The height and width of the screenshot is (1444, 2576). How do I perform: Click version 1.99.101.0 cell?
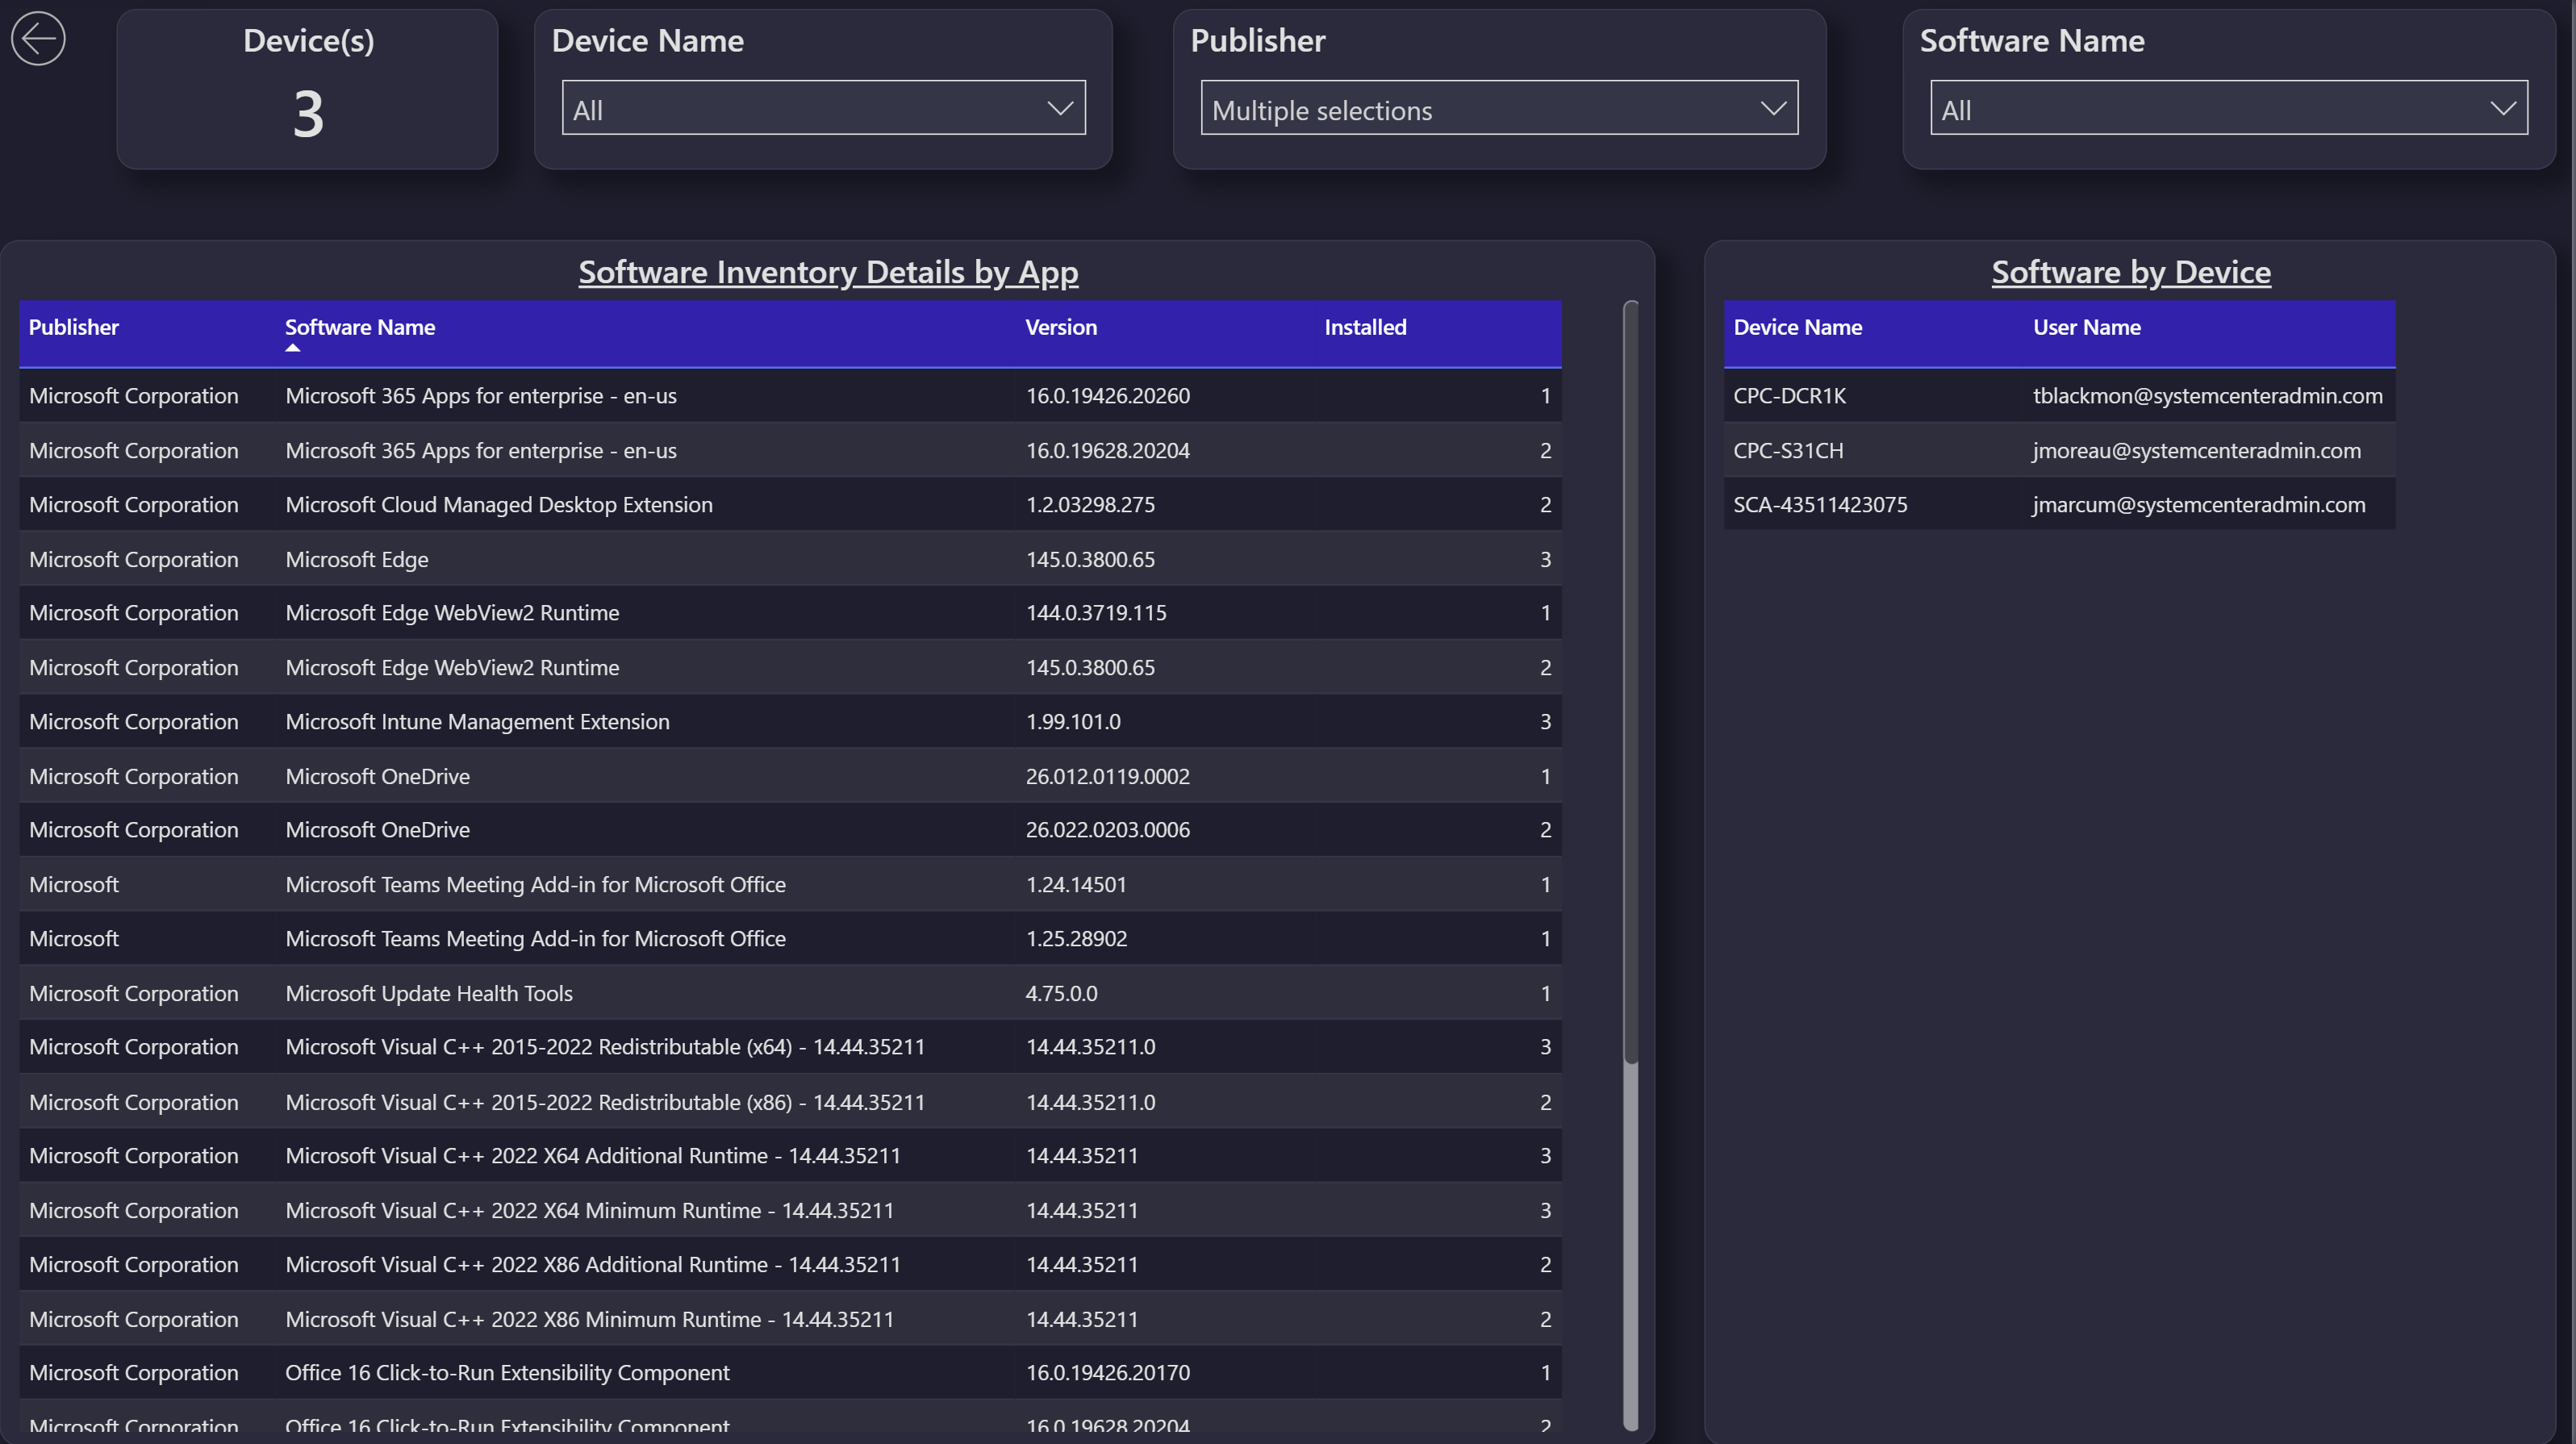pyautogui.click(x=1073, y=721)
